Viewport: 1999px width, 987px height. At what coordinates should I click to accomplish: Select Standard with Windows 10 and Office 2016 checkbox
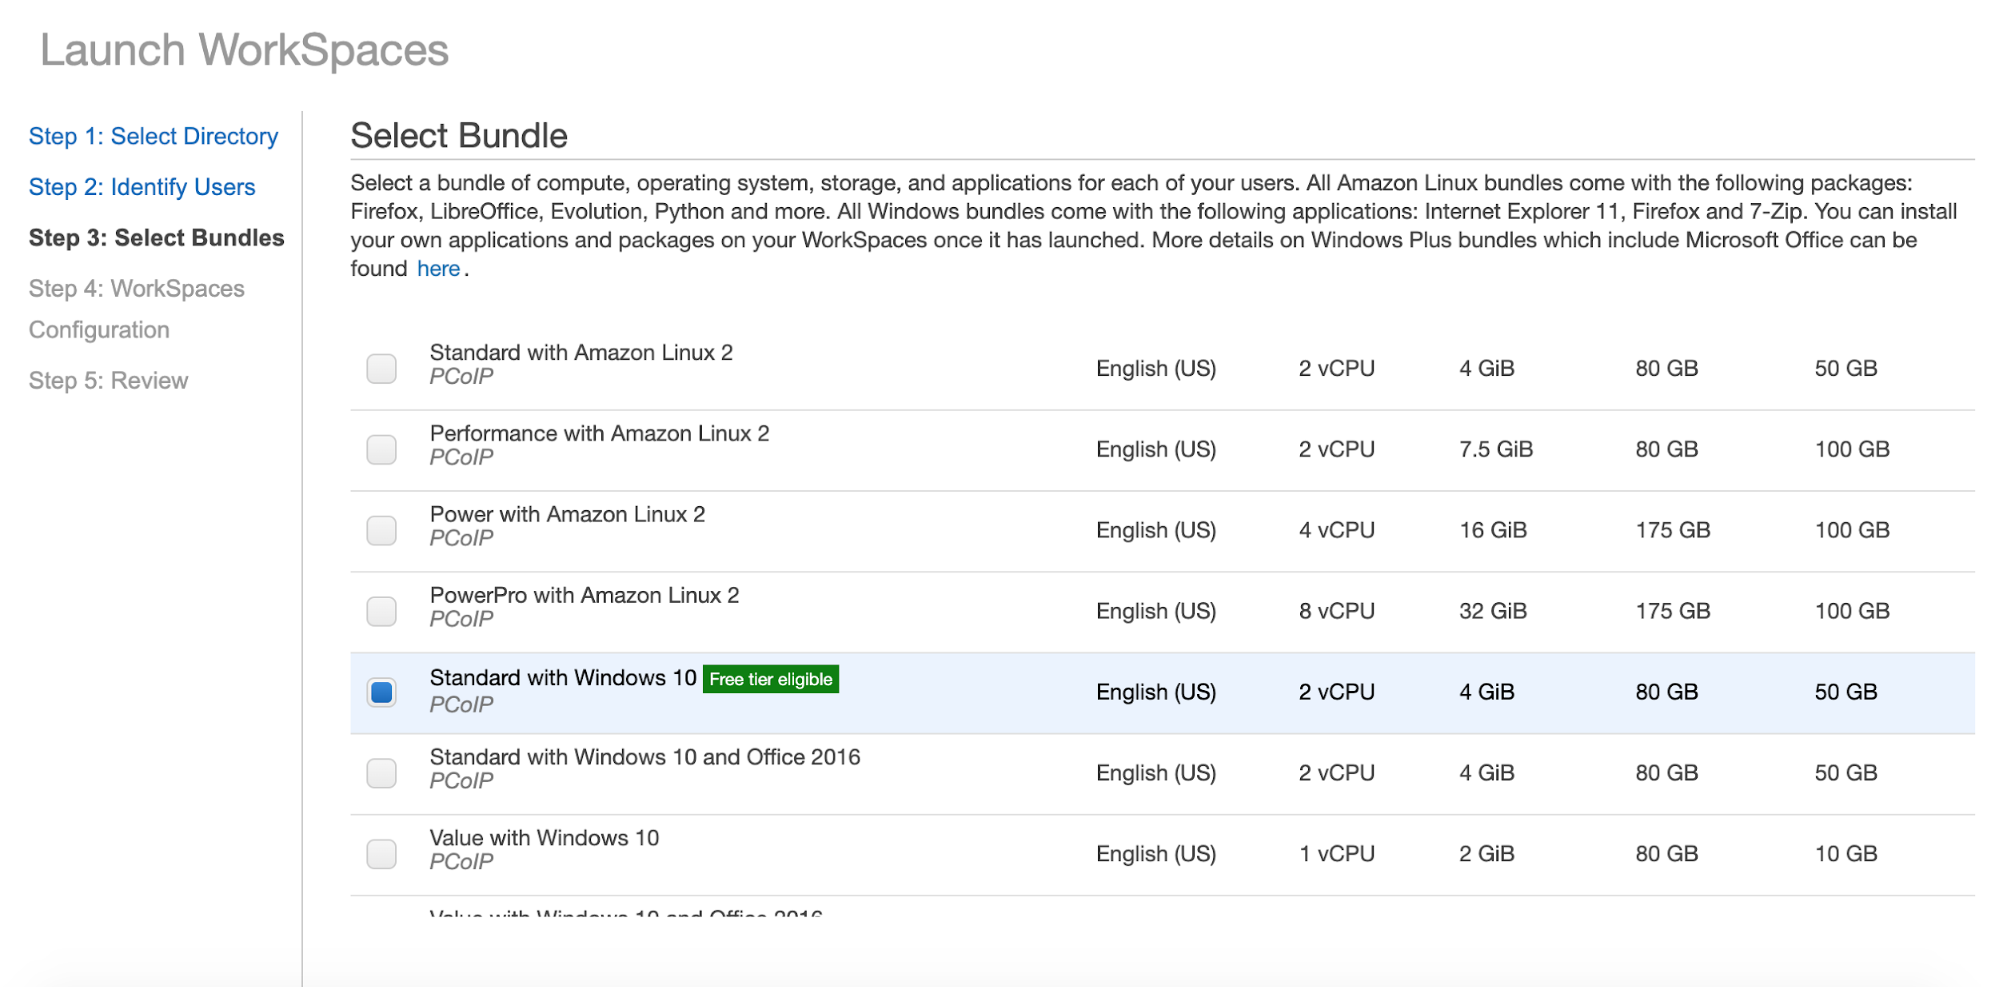[x=381, y=773]
